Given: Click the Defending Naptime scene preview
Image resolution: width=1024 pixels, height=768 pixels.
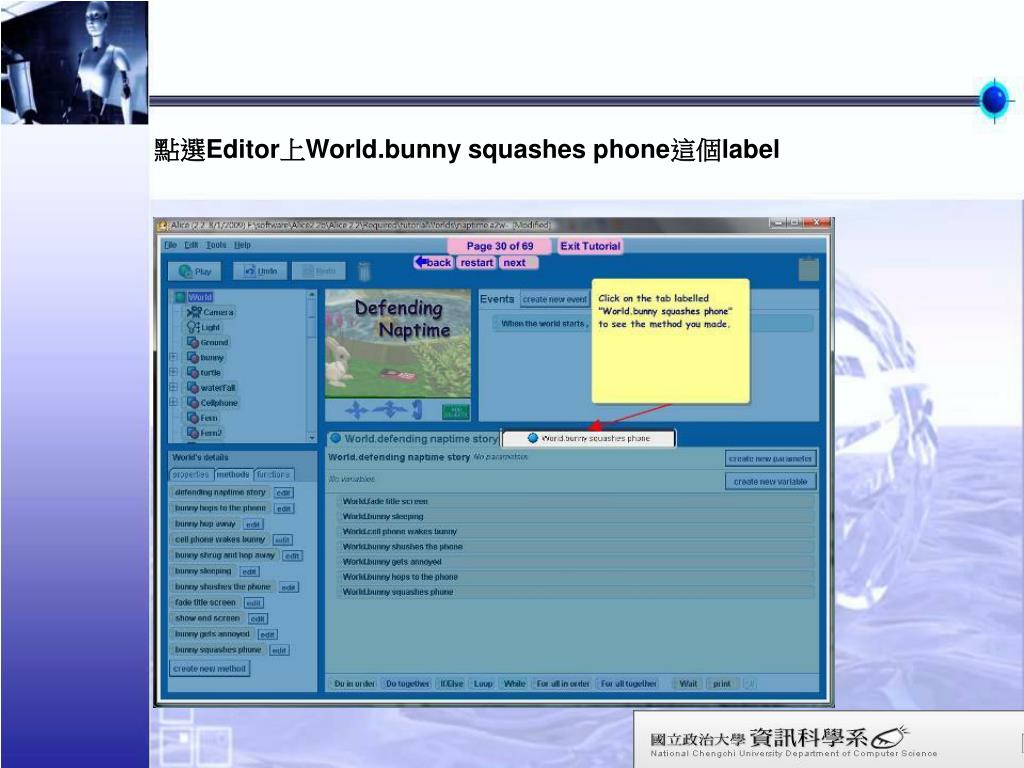Looking at the screenshot, I should click(x=398, y=343).
